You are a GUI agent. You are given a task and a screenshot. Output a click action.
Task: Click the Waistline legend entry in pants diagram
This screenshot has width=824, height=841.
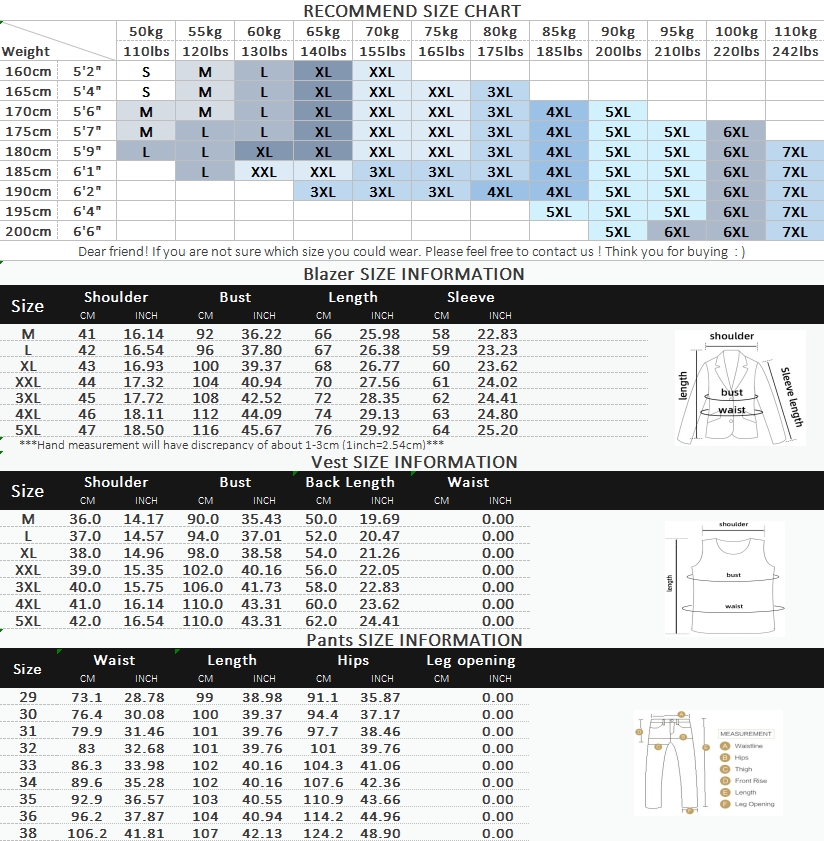742,746
